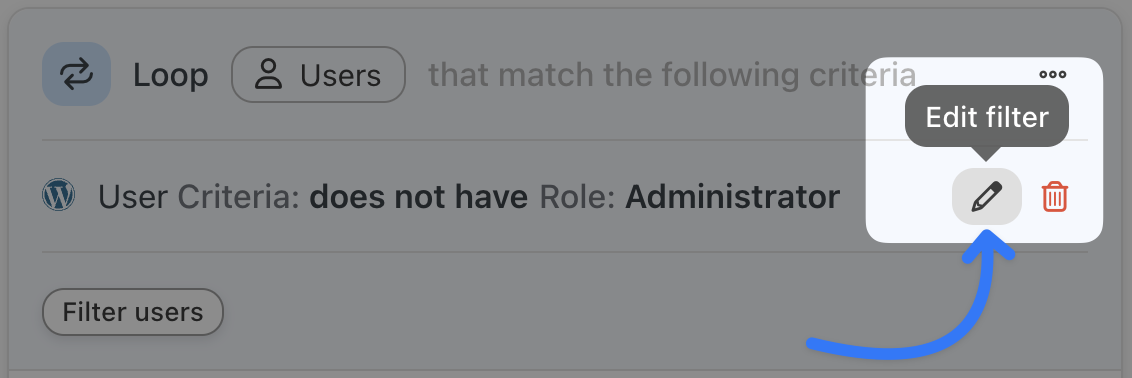Screen dimensions: 1132x378
Task: Click the Loop heading label
Action: coord(170,75)
